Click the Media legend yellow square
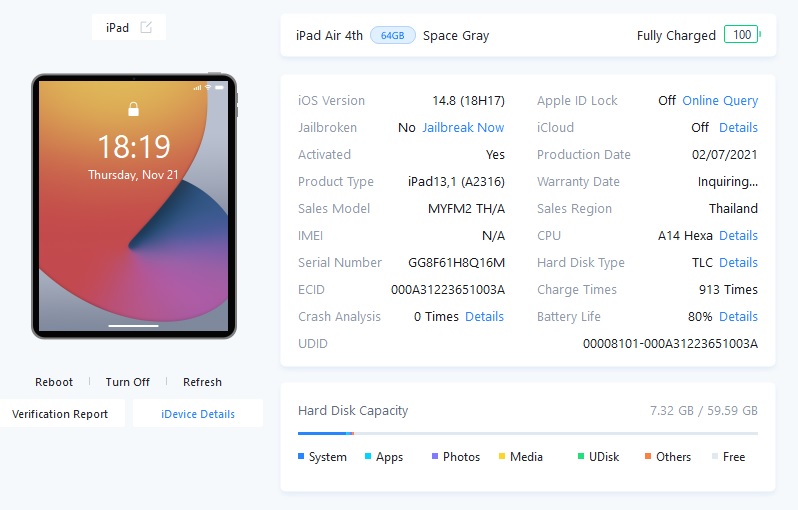798x510 pixels. [502, 456]
